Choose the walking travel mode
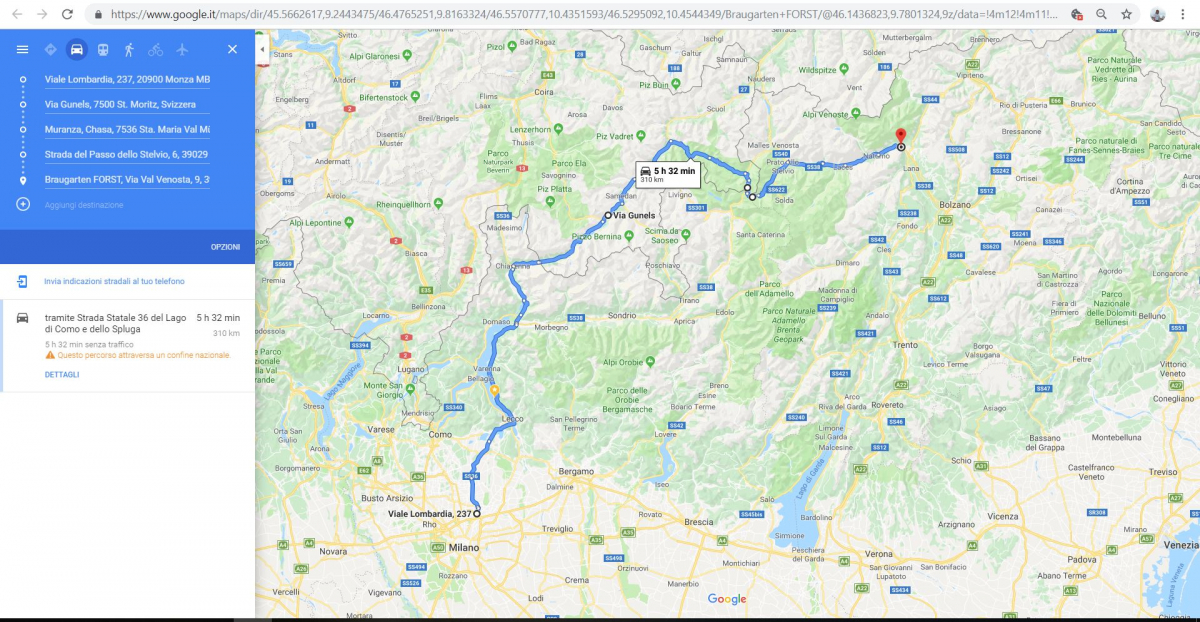 (129, 49)
